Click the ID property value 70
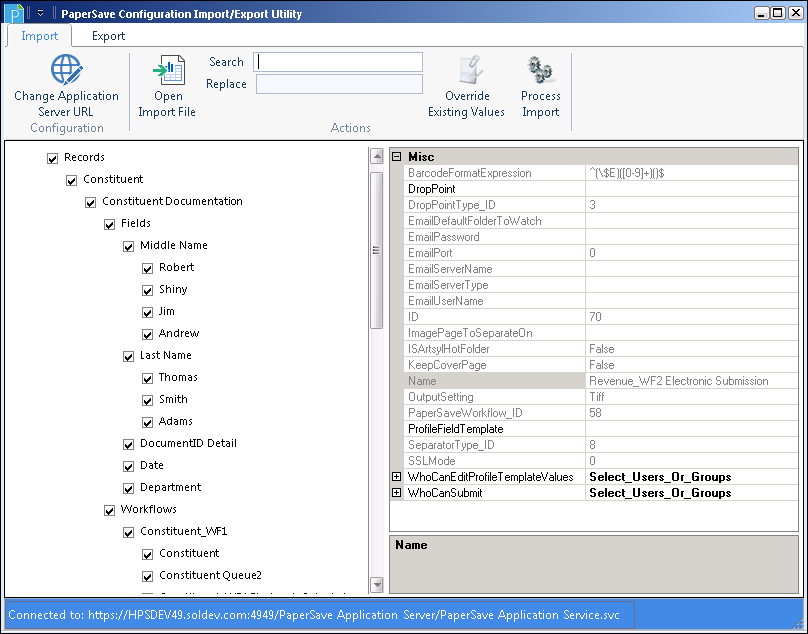808x634 pixels. point(595,316)
